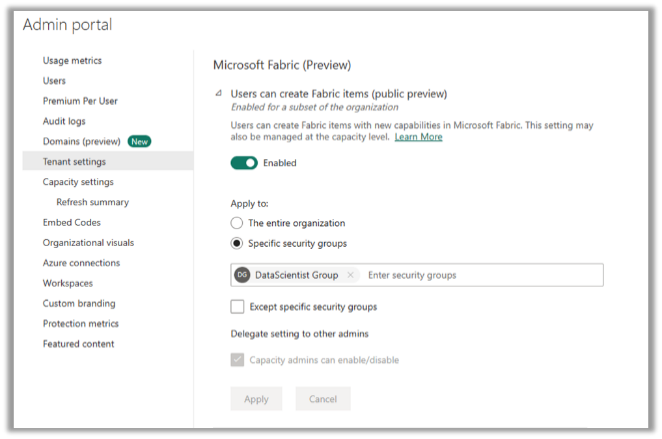Select The entire organization radio button
This screenshot has width=662, height=439.
[x=237, y=223]
